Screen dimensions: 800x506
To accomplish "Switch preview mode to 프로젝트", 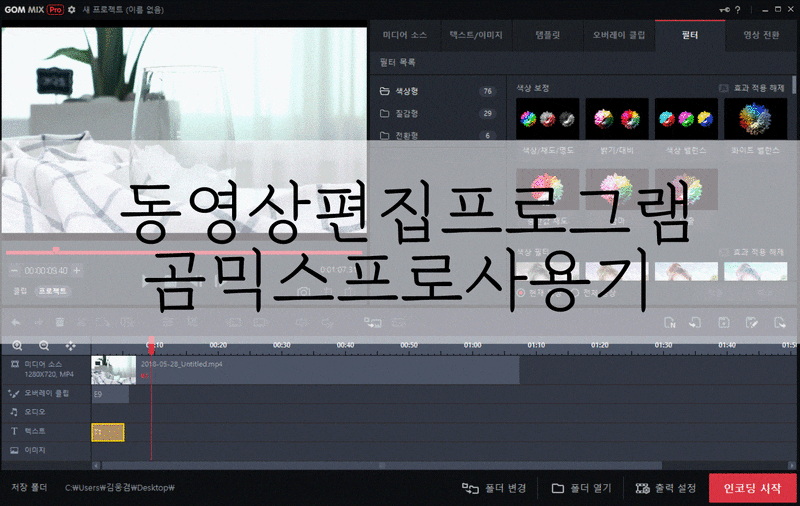I will pos(53,291).
